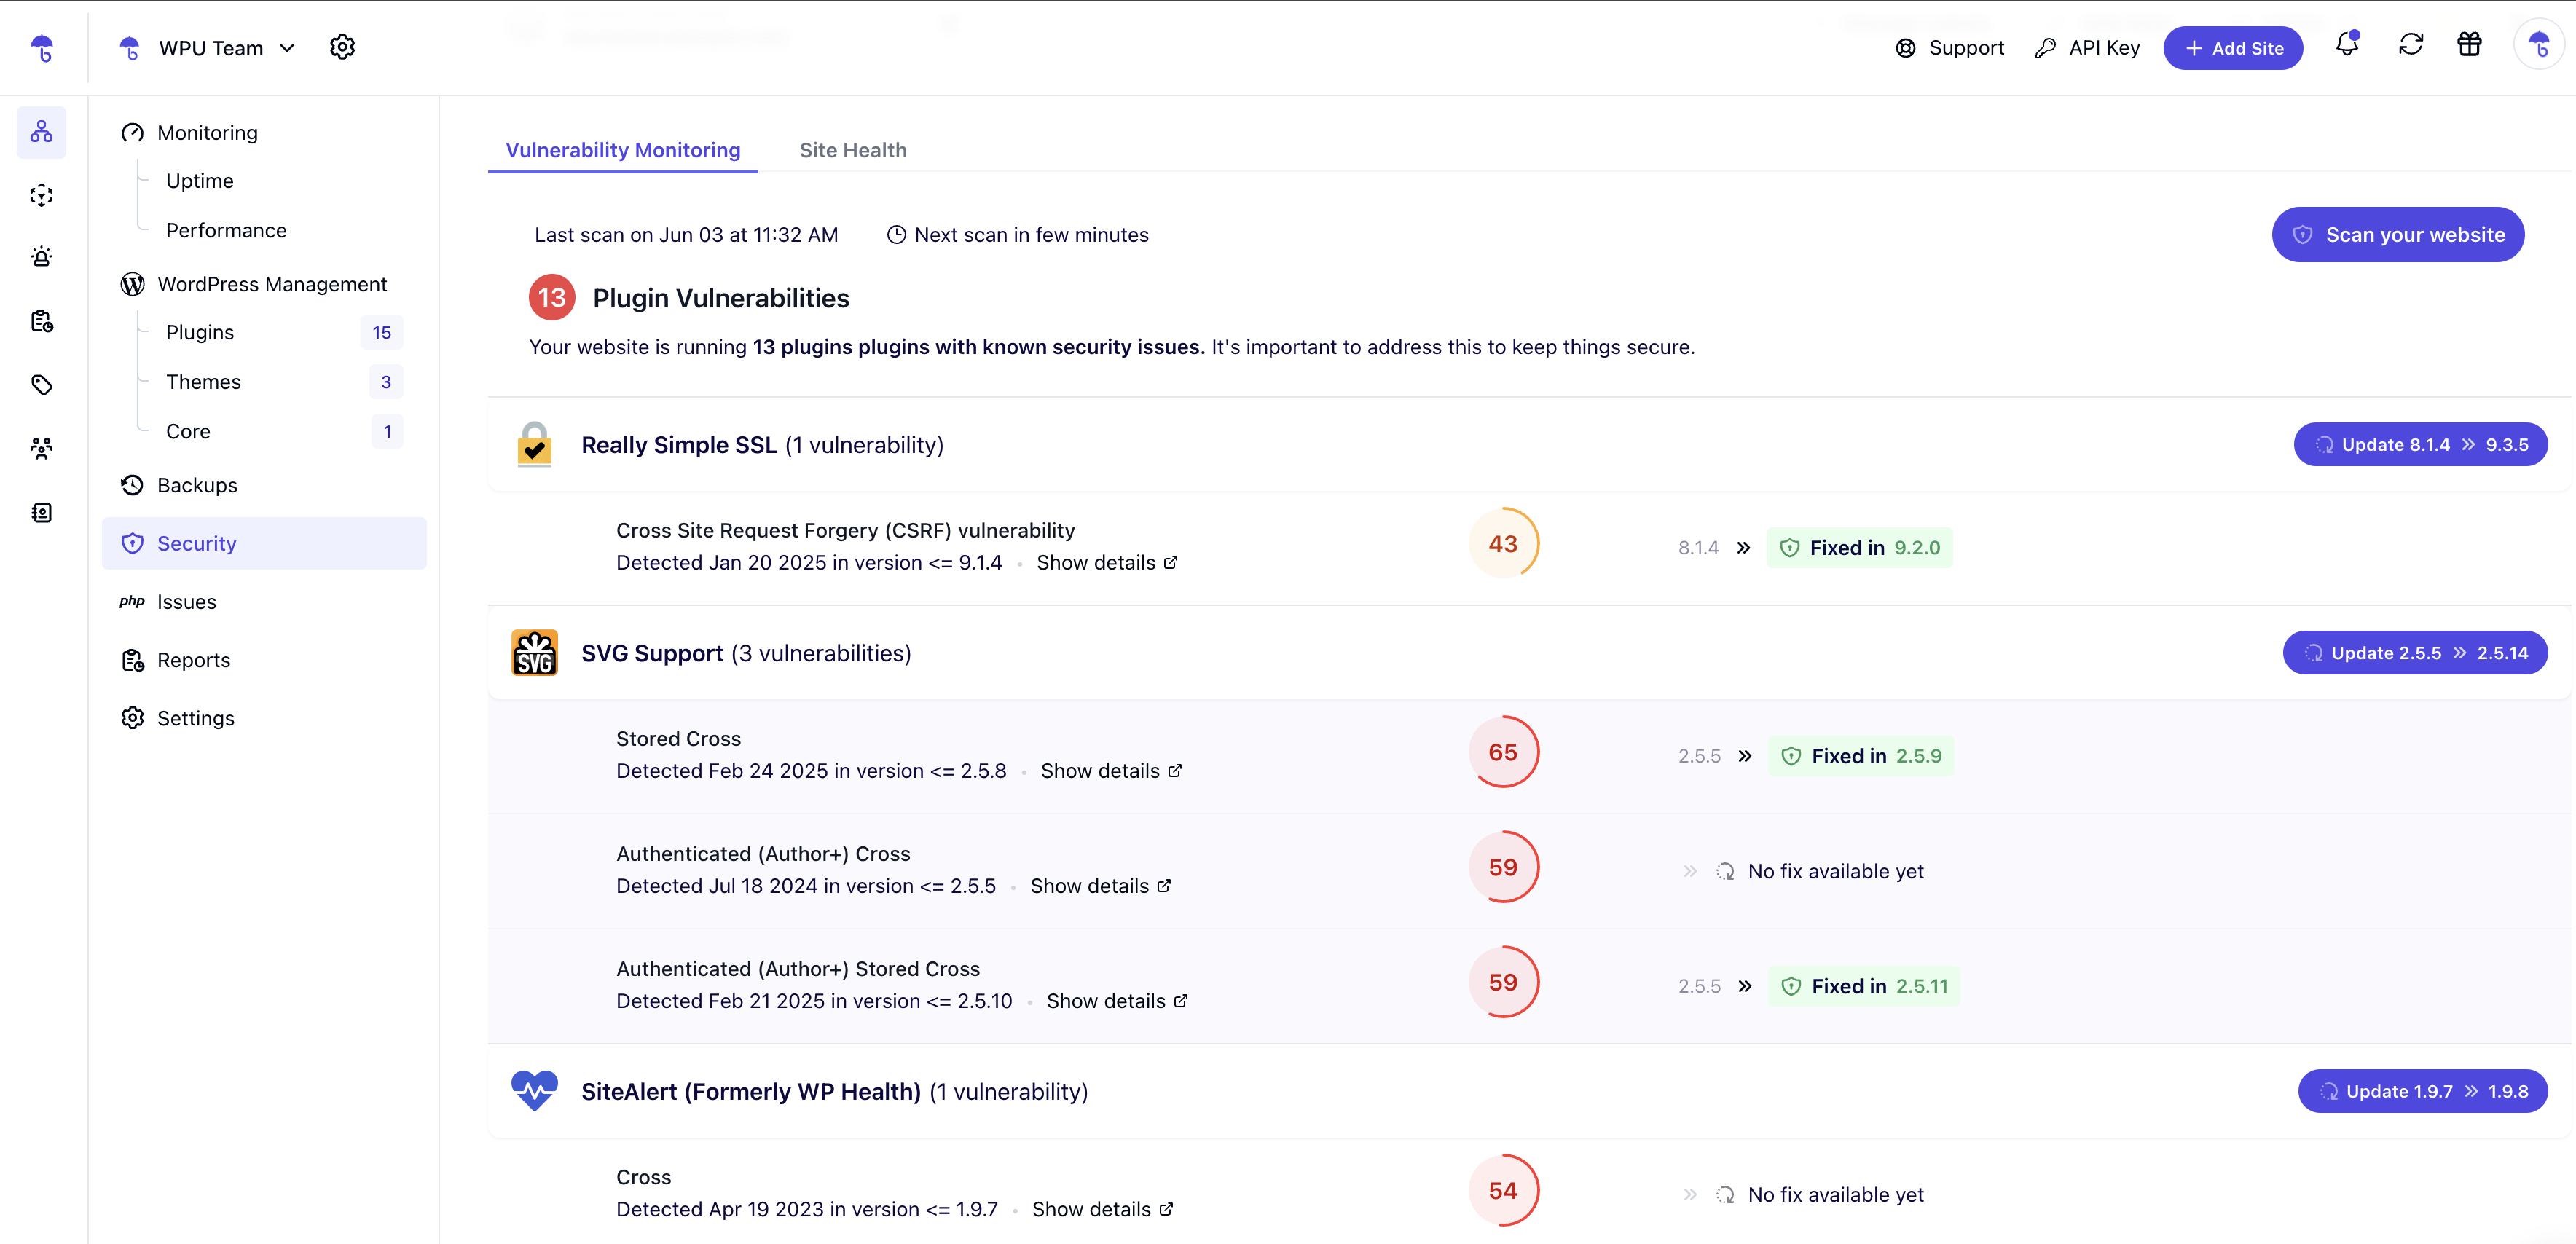Open team settings gear icon
Viewport: 2576px width, 1244px height.
[x=342, y=47]
